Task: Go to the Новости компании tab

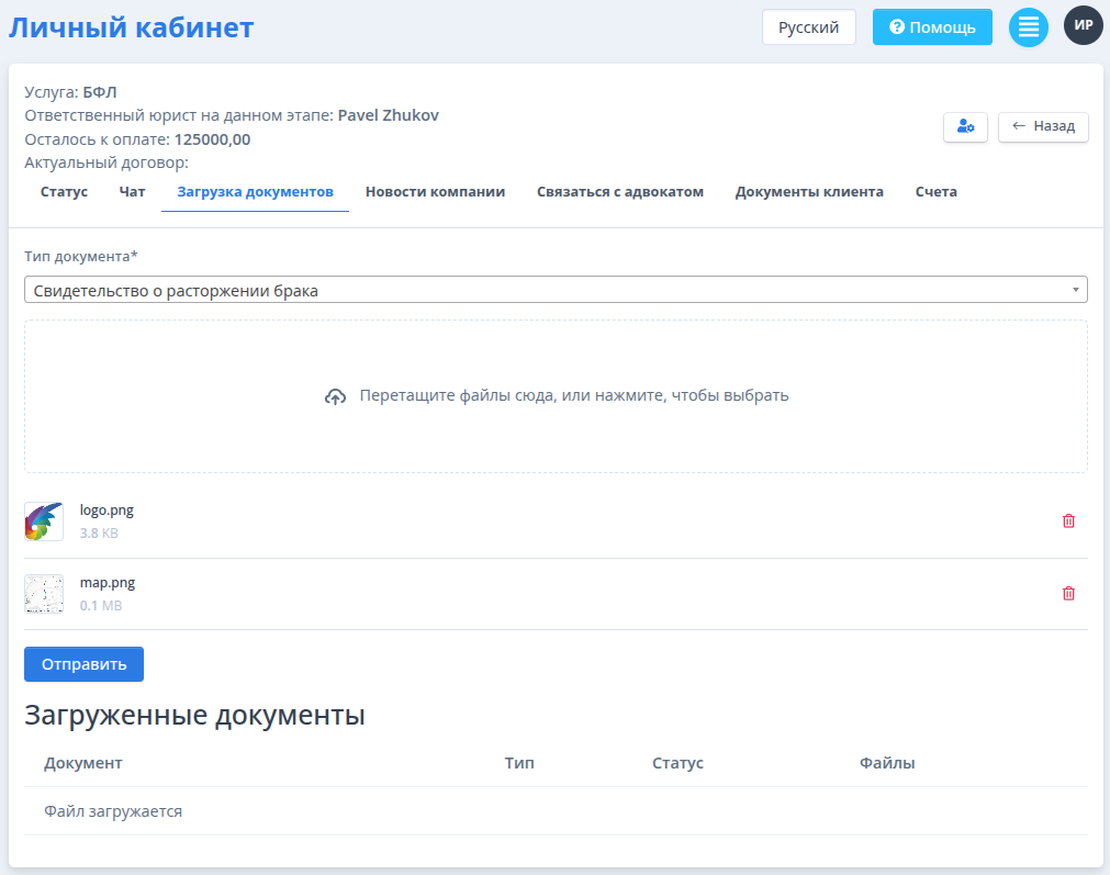Action: [x=435, y=192]
